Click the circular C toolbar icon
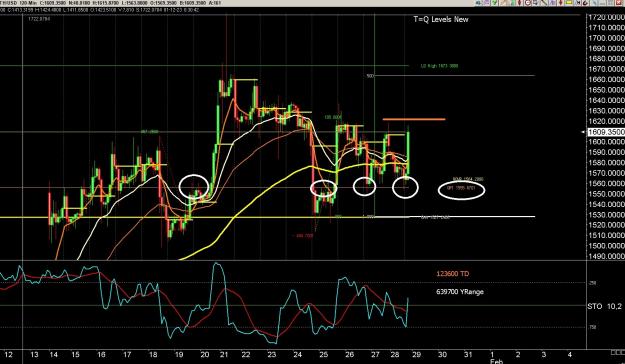Viewport: 625px width, 364px height. coord(527,3)
